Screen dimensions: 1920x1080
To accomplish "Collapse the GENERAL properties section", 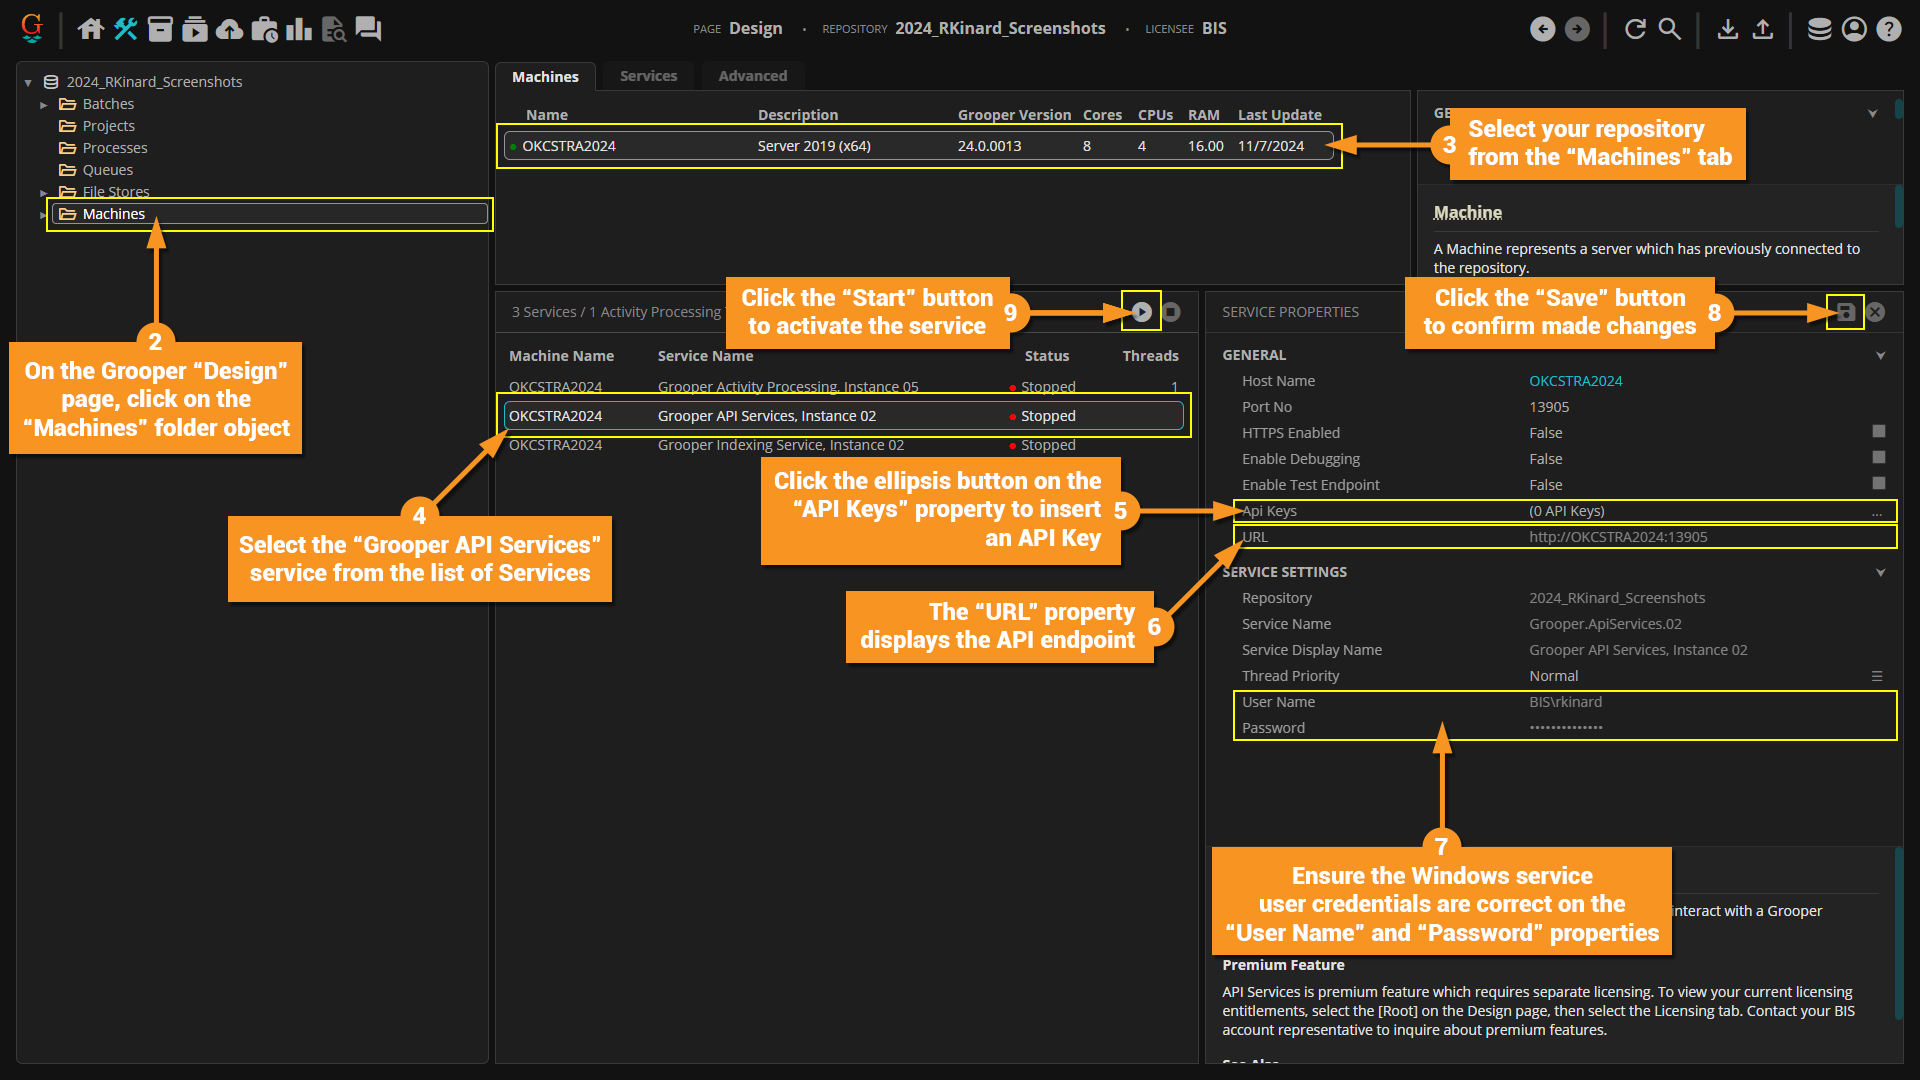I will point(1880,356).
